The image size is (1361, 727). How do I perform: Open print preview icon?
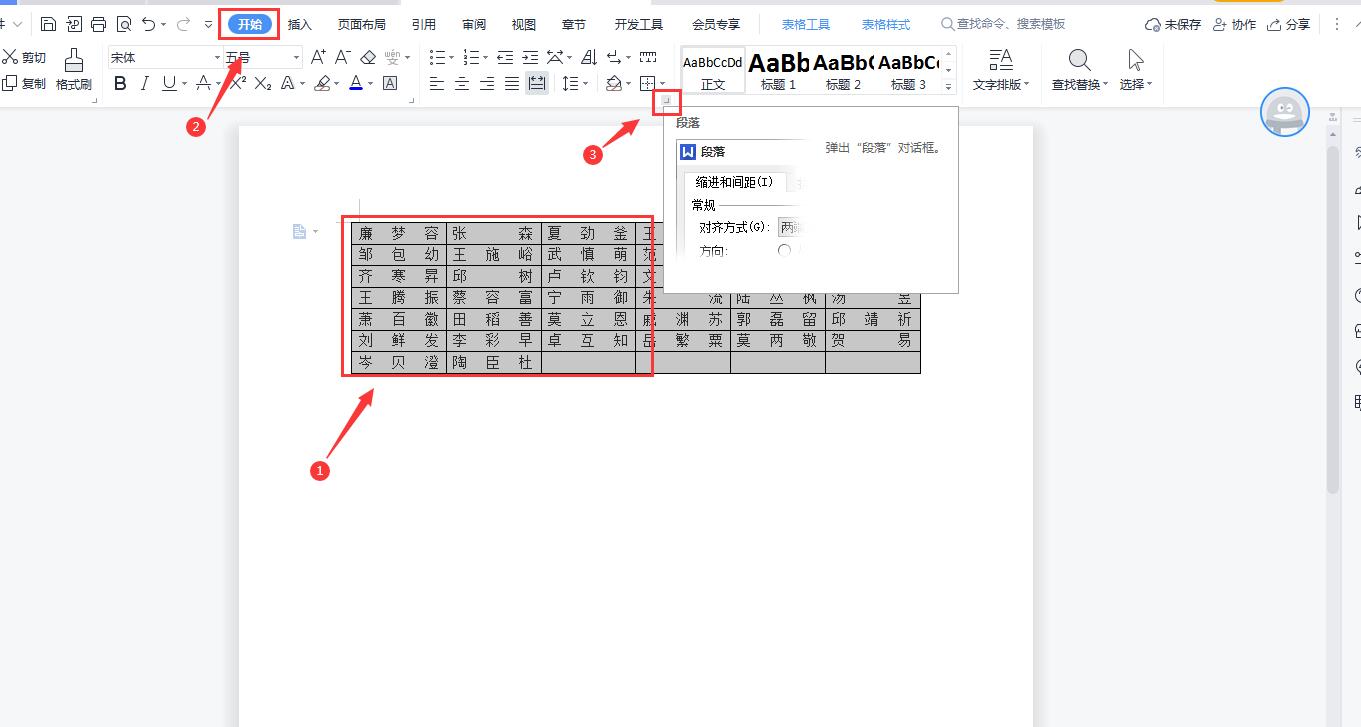click(x=123, y=24)
